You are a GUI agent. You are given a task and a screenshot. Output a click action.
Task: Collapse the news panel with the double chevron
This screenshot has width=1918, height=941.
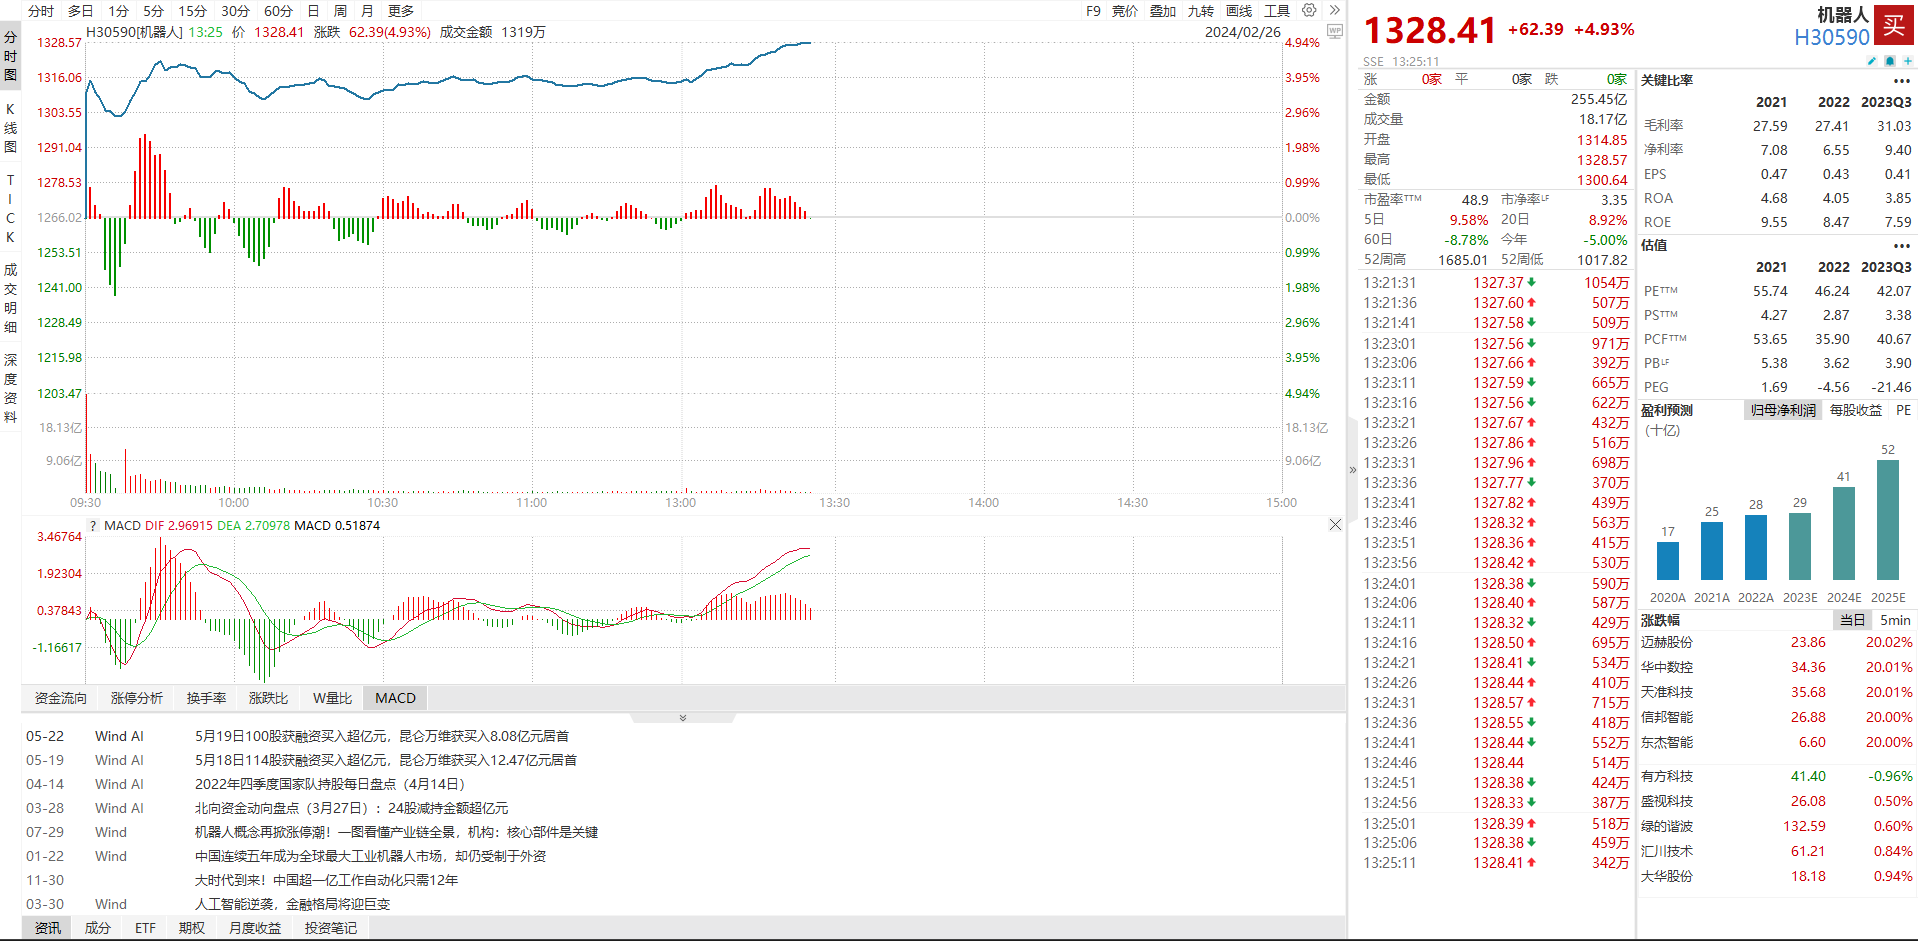tap(683, 718)
